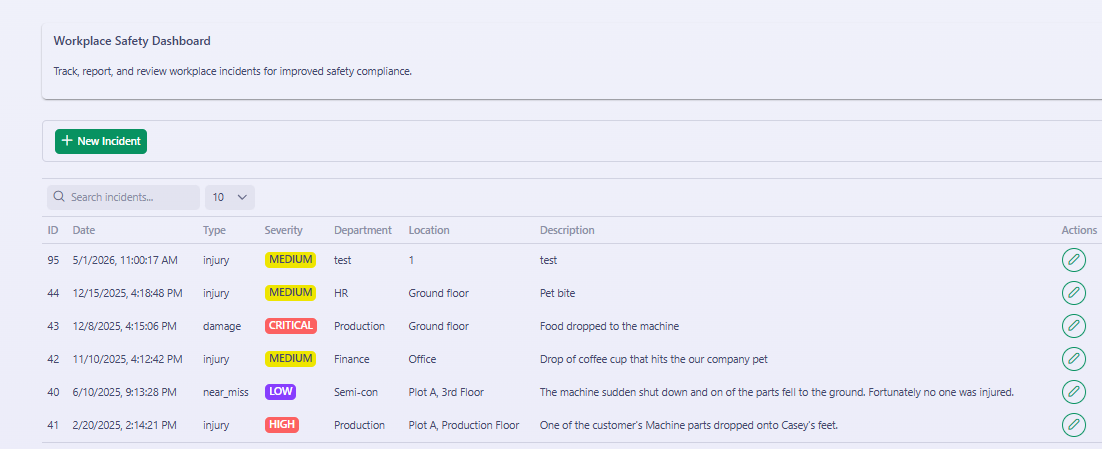Click the Pet bite description
1102x449 pixels.
(x=557, y=293)
